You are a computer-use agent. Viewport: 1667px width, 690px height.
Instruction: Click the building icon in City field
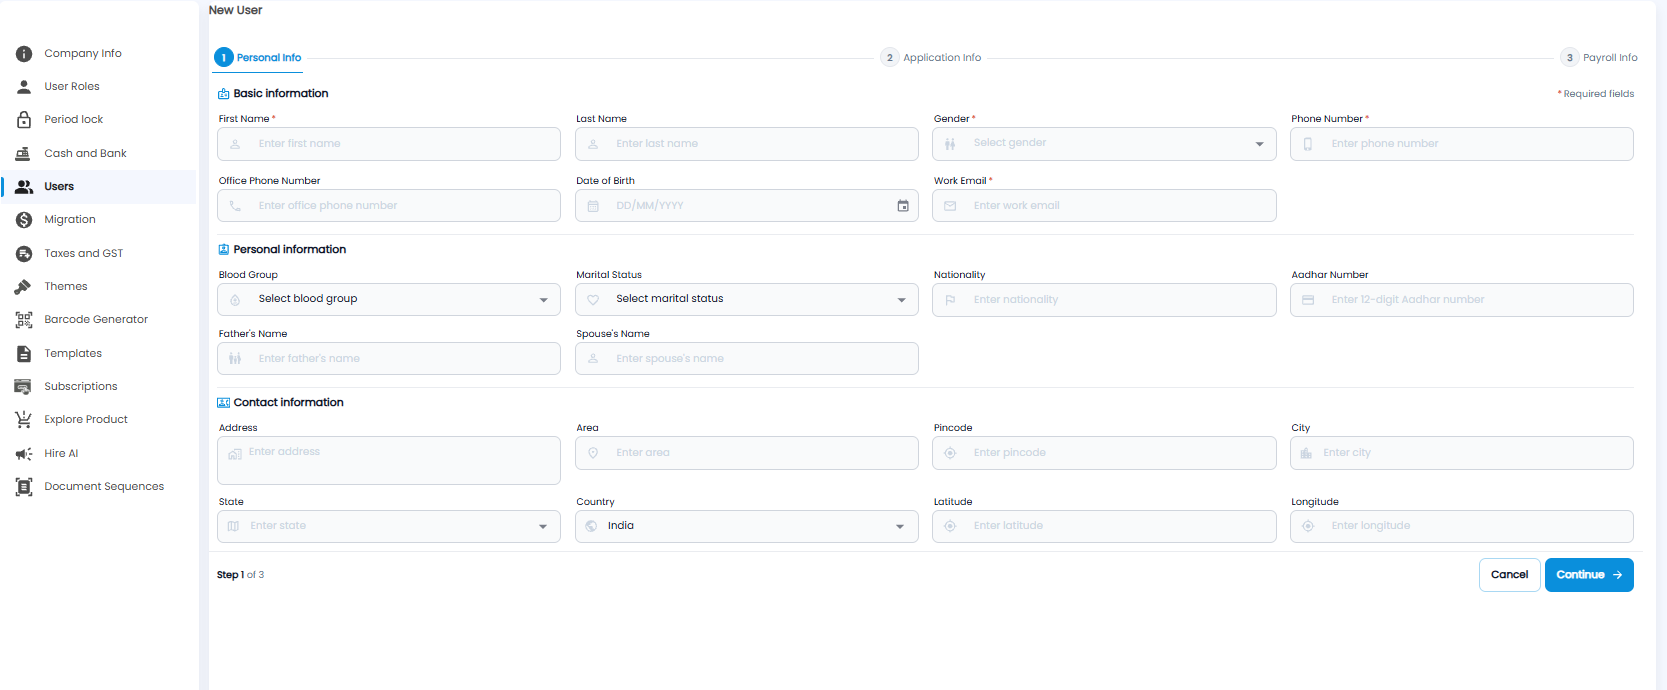coord(1306,453)
